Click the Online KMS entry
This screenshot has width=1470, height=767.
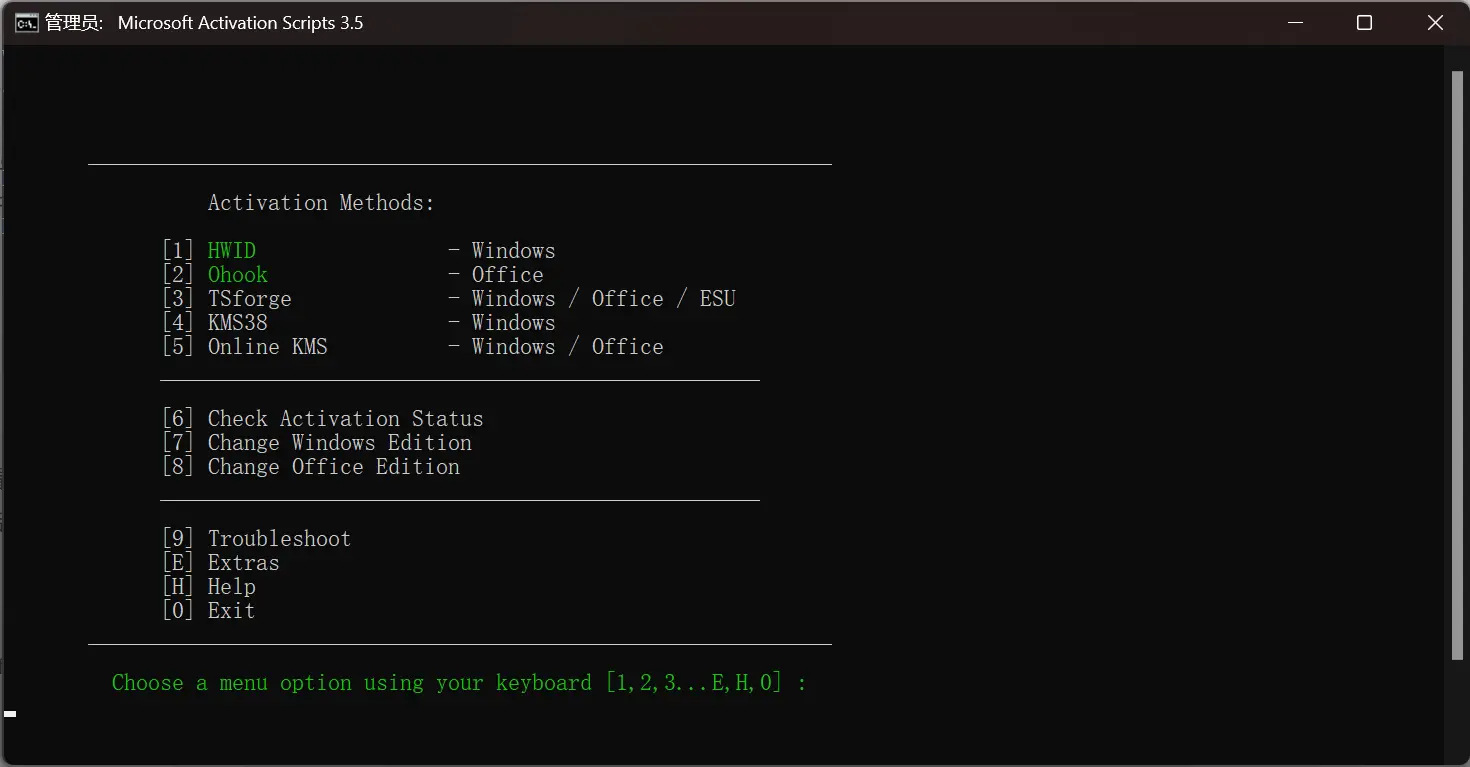point(267,347)
